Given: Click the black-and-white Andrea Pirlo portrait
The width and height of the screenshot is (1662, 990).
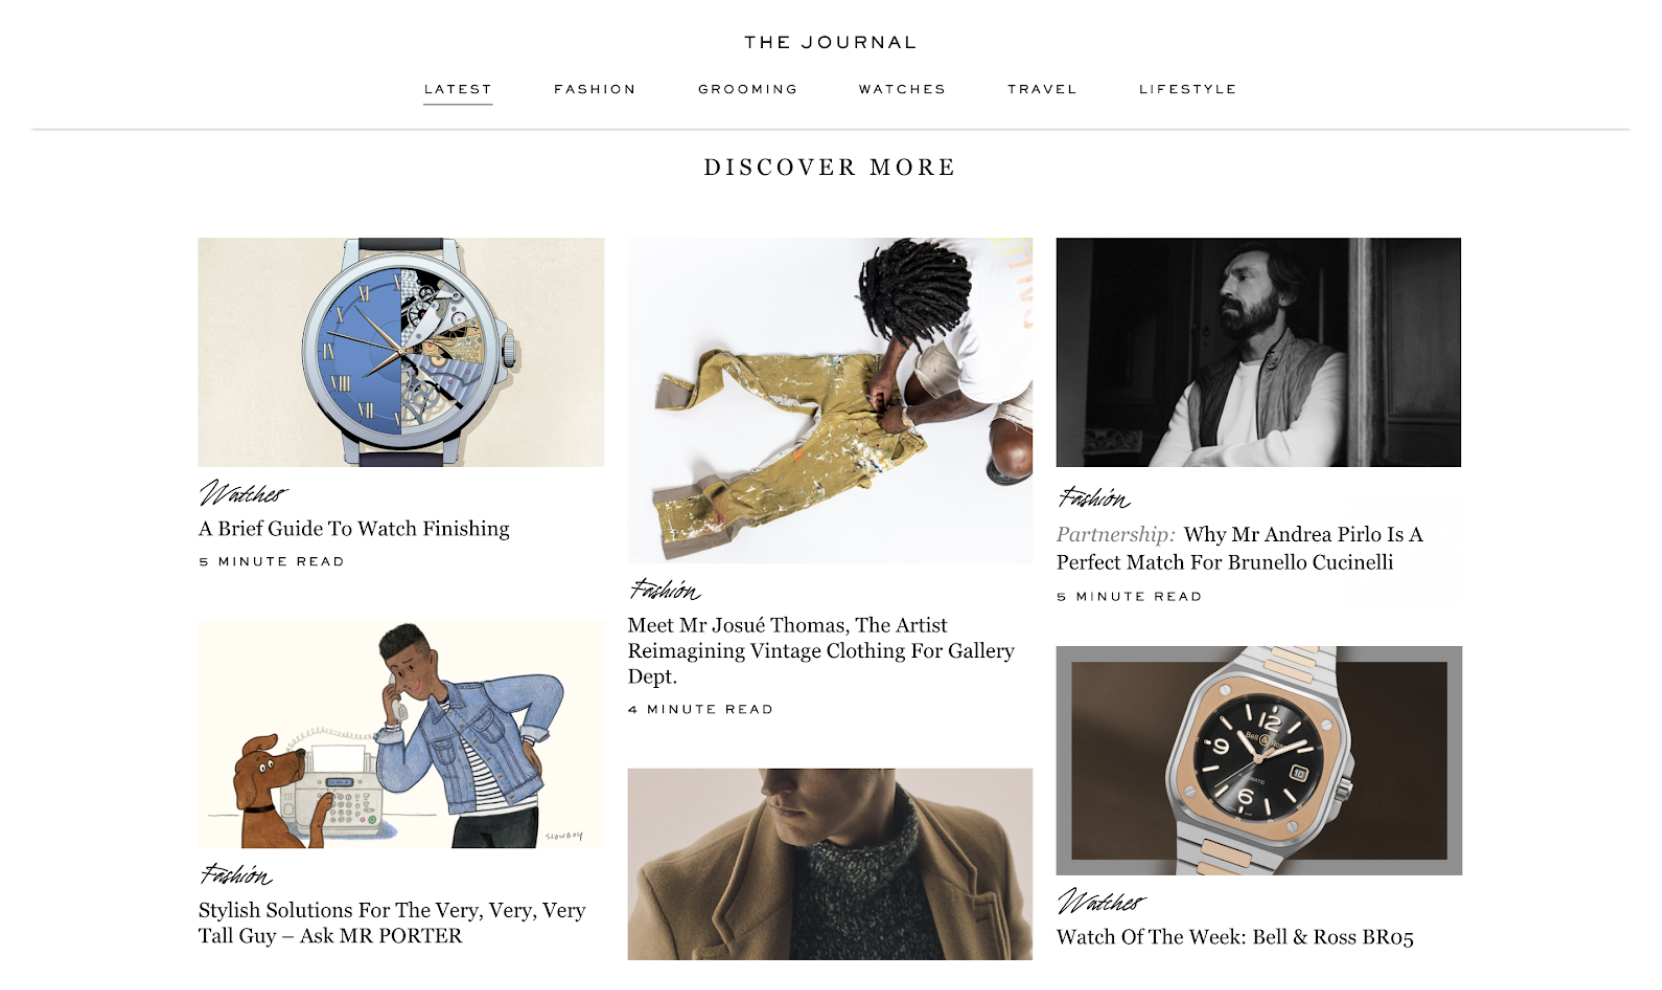Looking at the screenshot, I should tap(1258, 352).
